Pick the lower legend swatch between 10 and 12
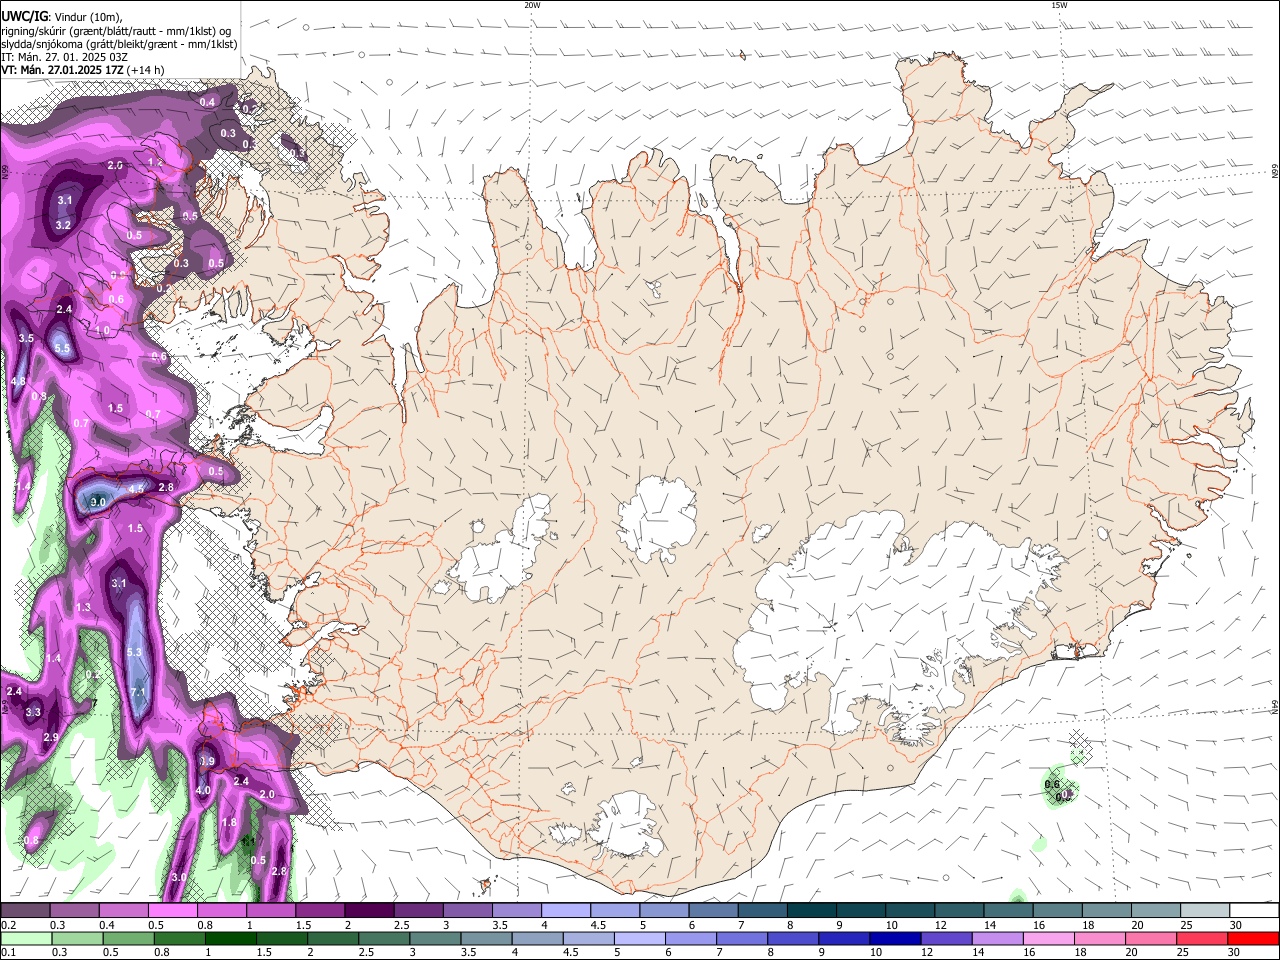Screen dimensions: 1280x960 [895, 939]
